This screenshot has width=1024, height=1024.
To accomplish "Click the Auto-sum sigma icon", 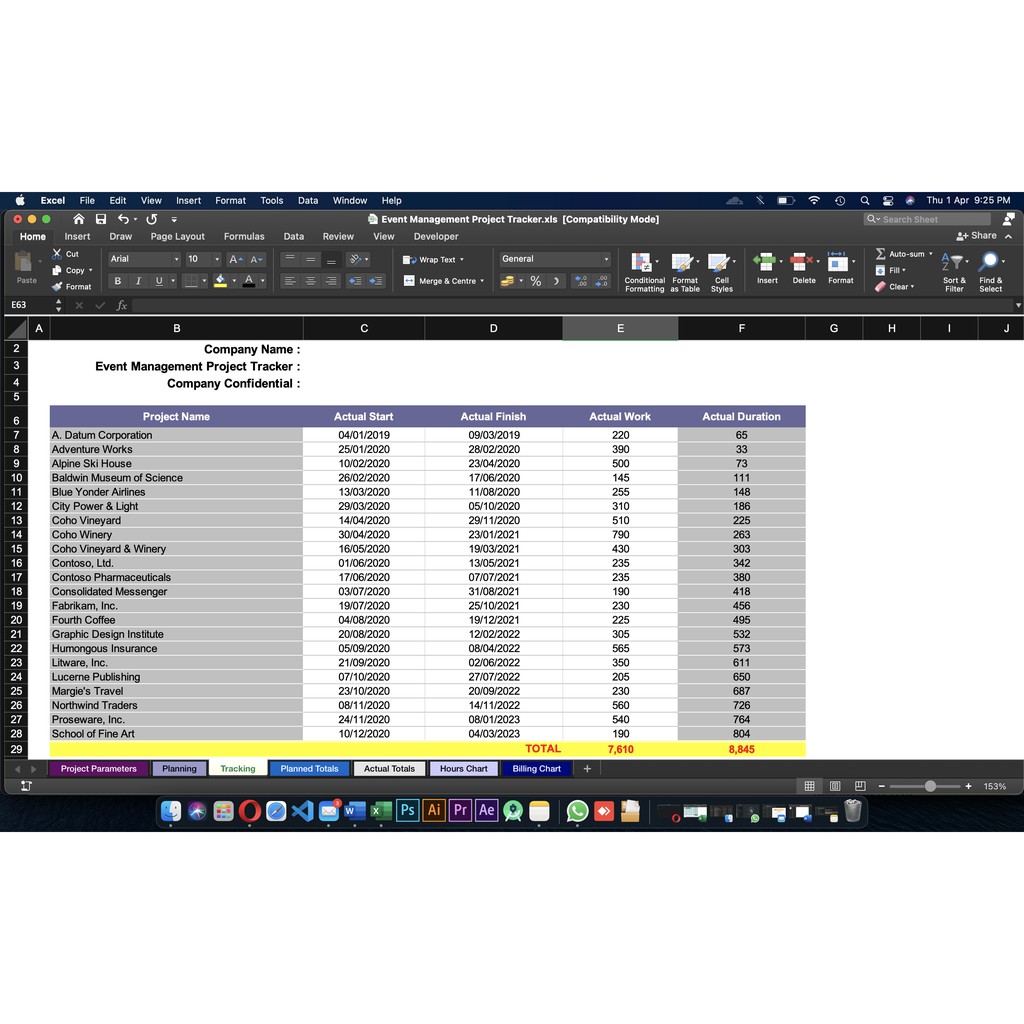I will [880, 254].
